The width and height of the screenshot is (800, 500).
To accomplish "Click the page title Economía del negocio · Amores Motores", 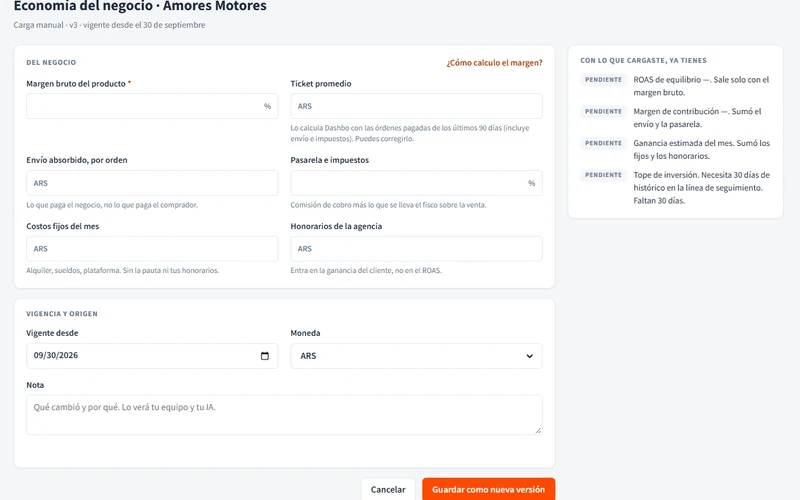I will pos(140,6).
